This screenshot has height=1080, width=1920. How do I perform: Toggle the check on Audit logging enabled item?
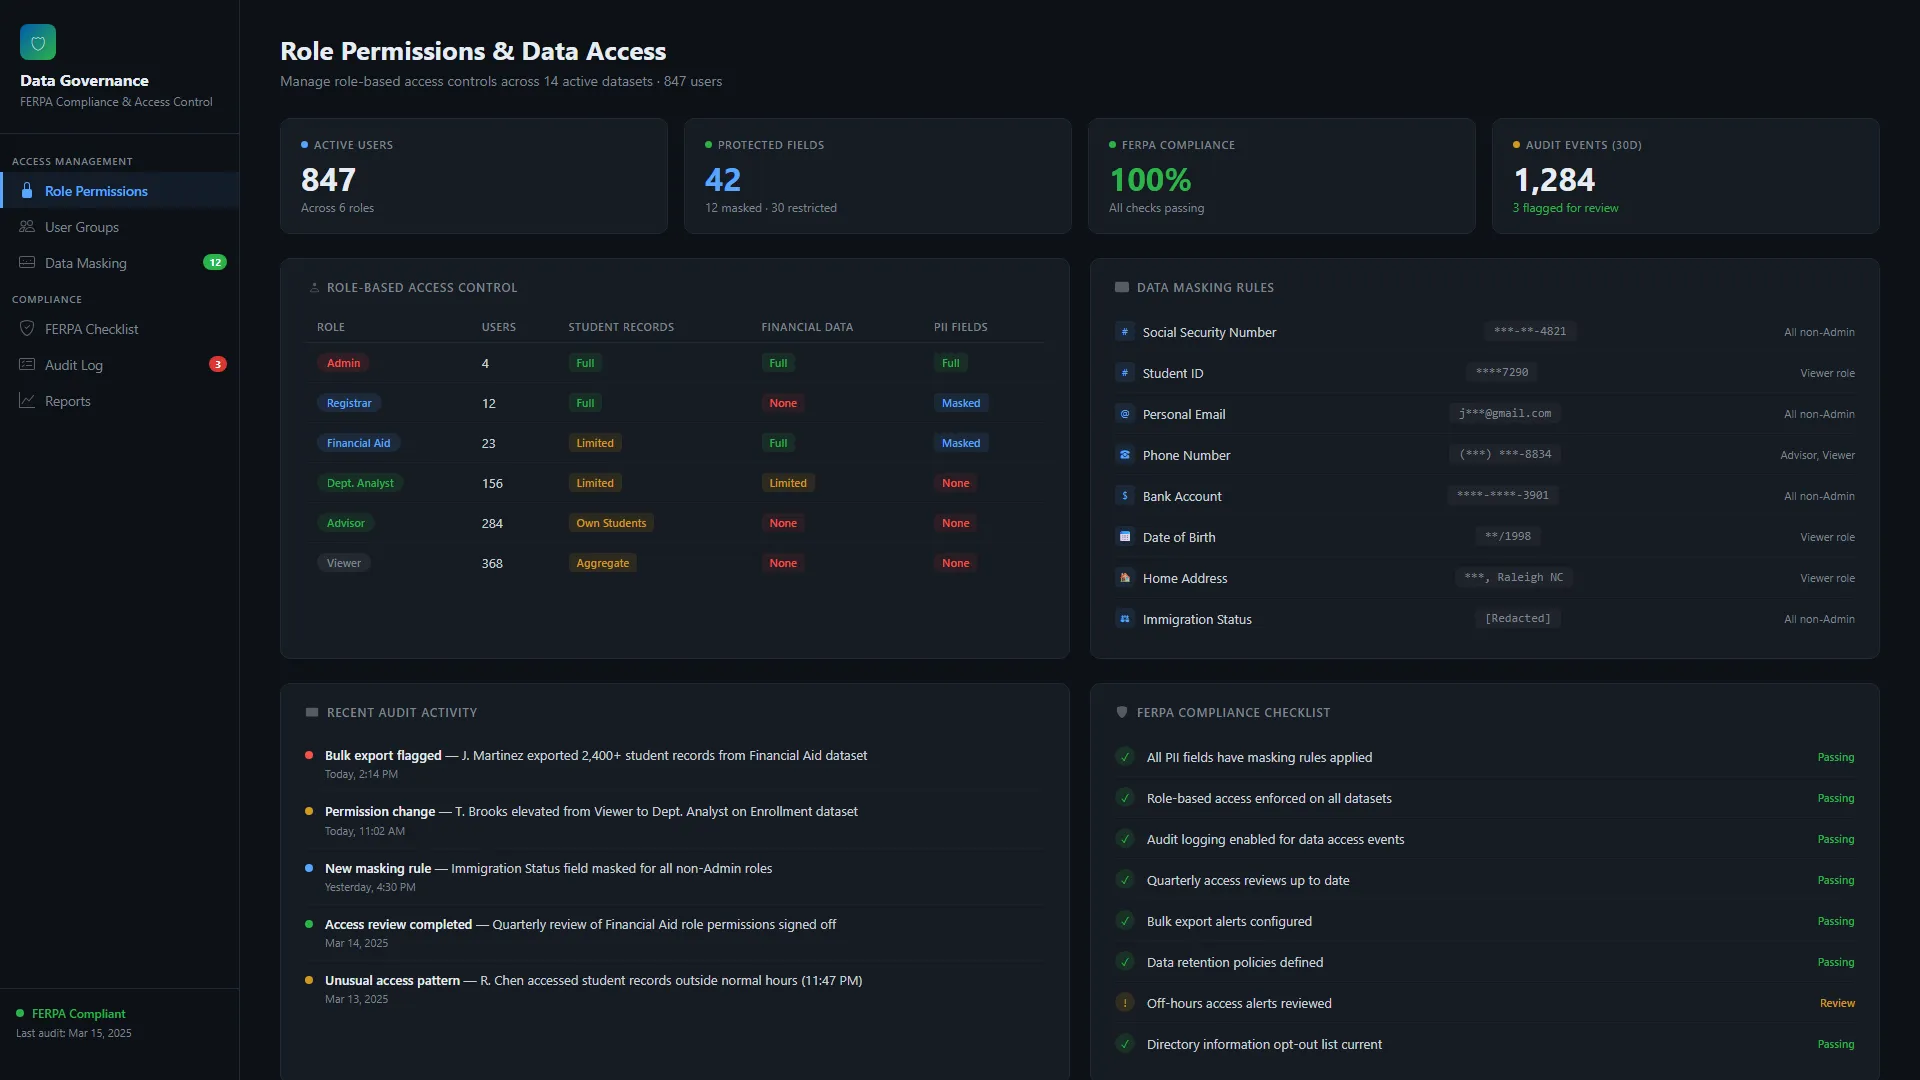[x=1125, y=839]
